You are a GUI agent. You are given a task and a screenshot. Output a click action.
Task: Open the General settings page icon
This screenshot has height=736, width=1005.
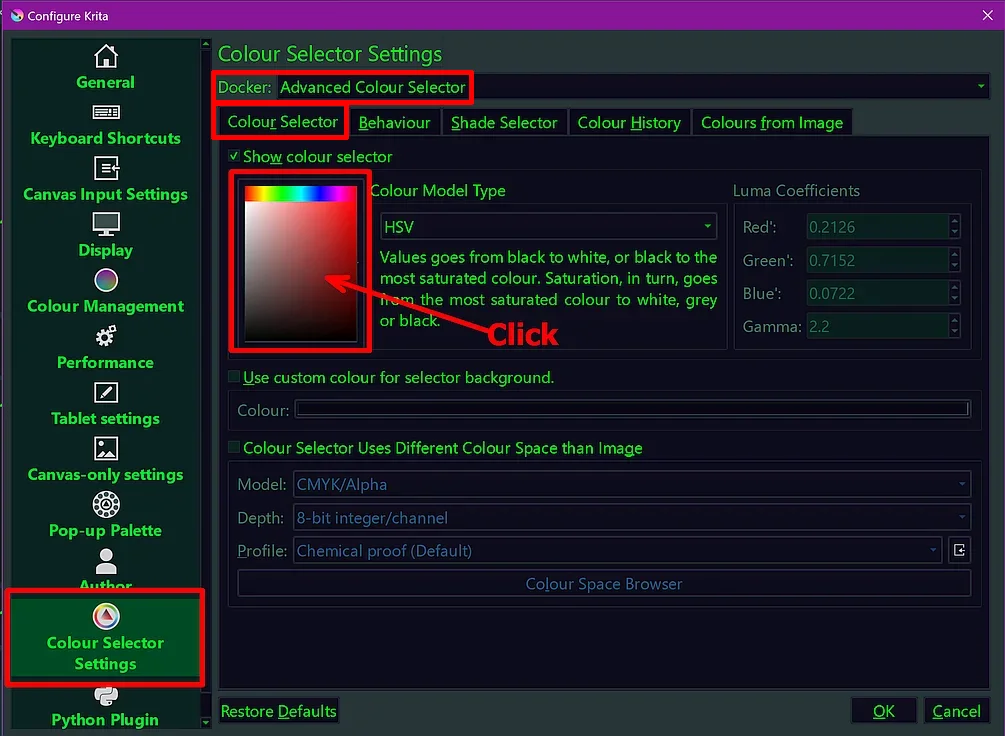pos(106,56)
